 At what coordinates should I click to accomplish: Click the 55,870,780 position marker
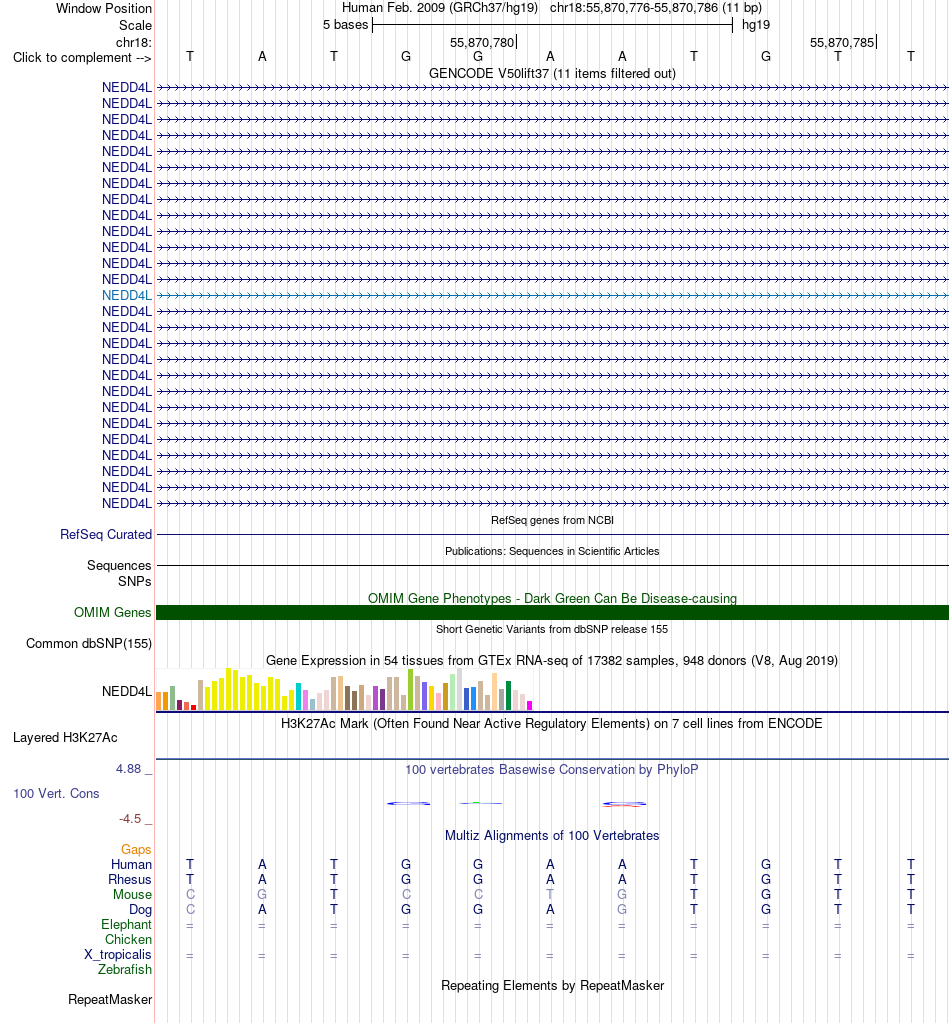482,42
